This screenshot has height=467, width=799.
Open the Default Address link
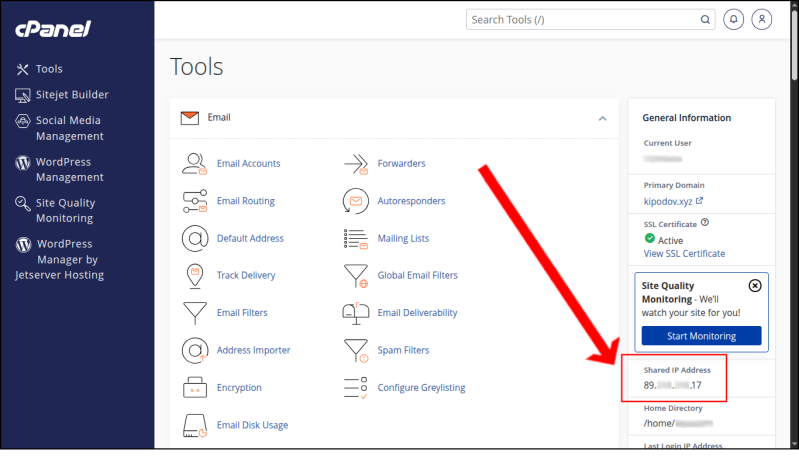250,238
